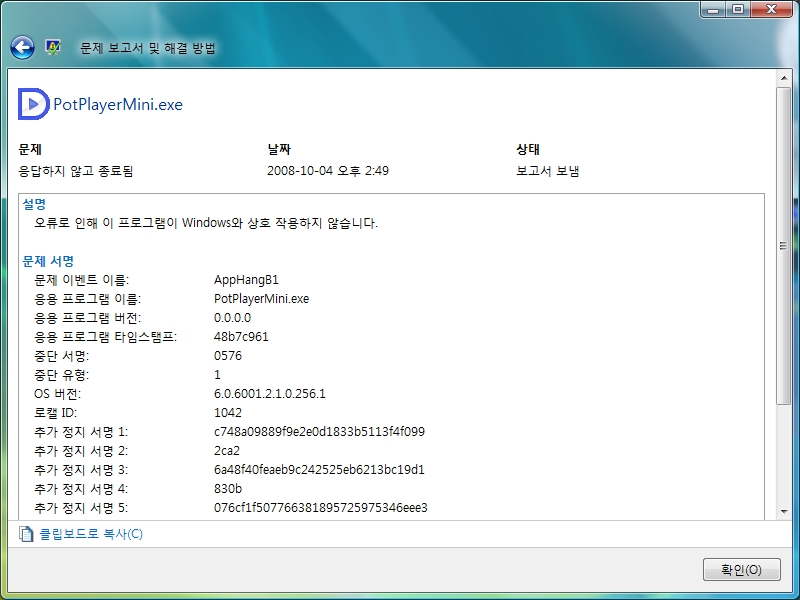Click the problem value 응답하지 않고 종료됨

pyautogui.click(x=76, y=170)
